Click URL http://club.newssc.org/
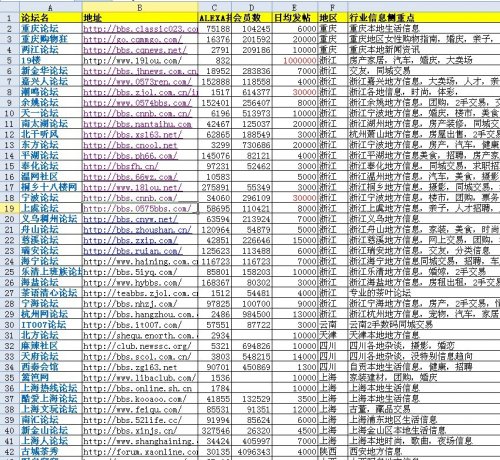 [x=137, y=346]
